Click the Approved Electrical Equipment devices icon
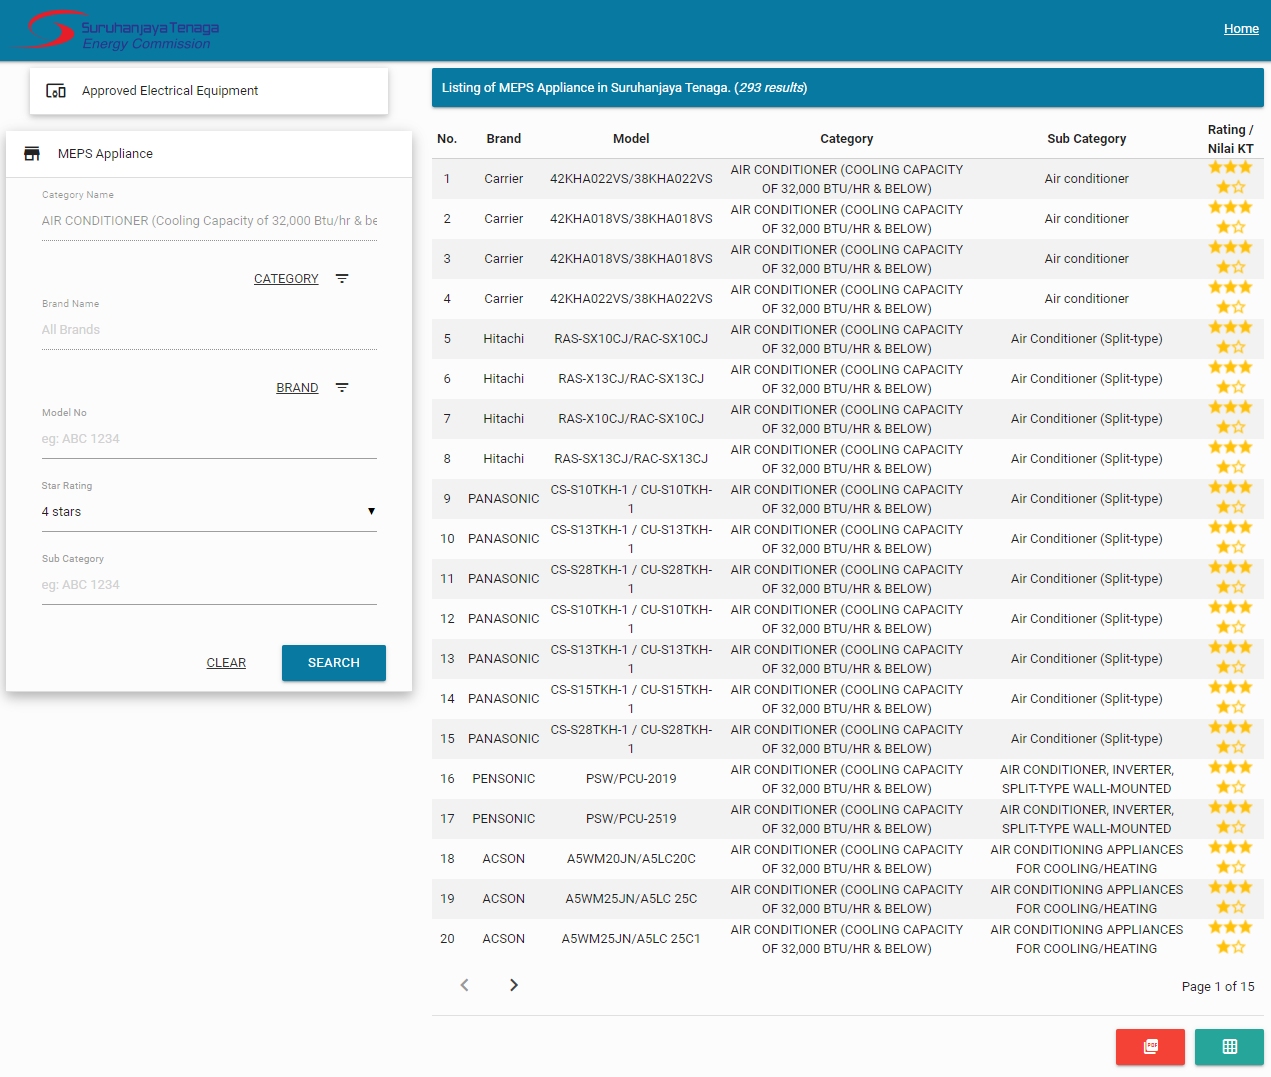This screenshot has width=1271, height=1077. coord(56,91)
